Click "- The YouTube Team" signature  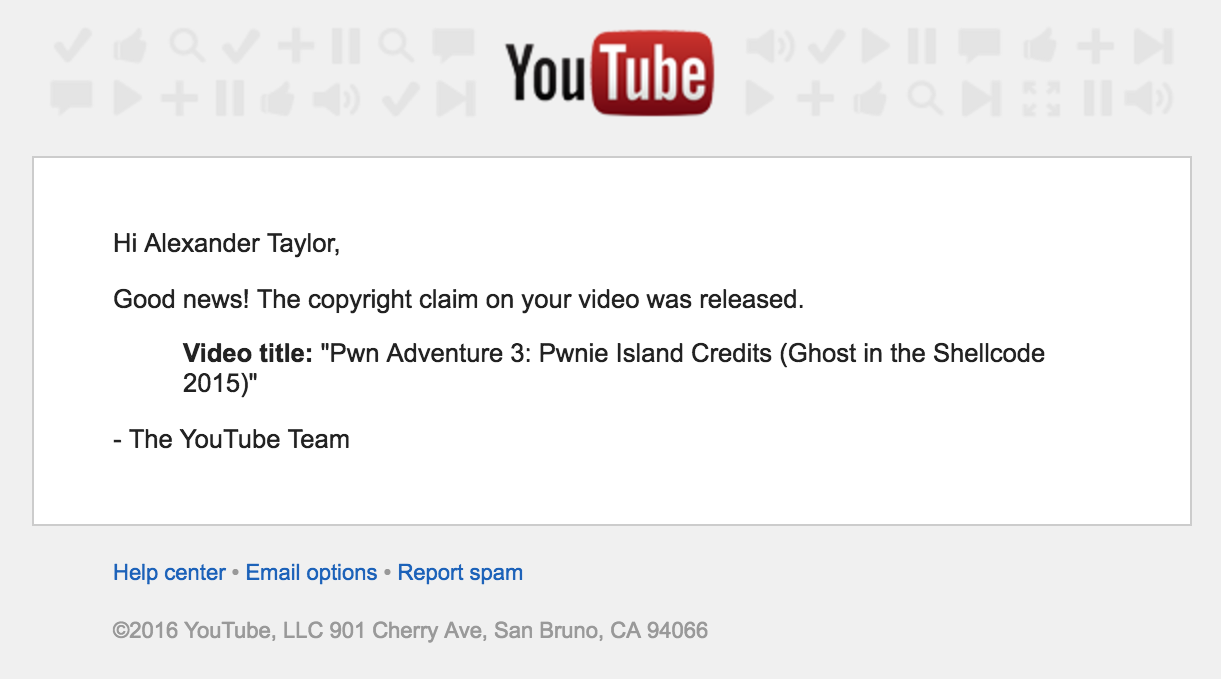coord(231,439)
